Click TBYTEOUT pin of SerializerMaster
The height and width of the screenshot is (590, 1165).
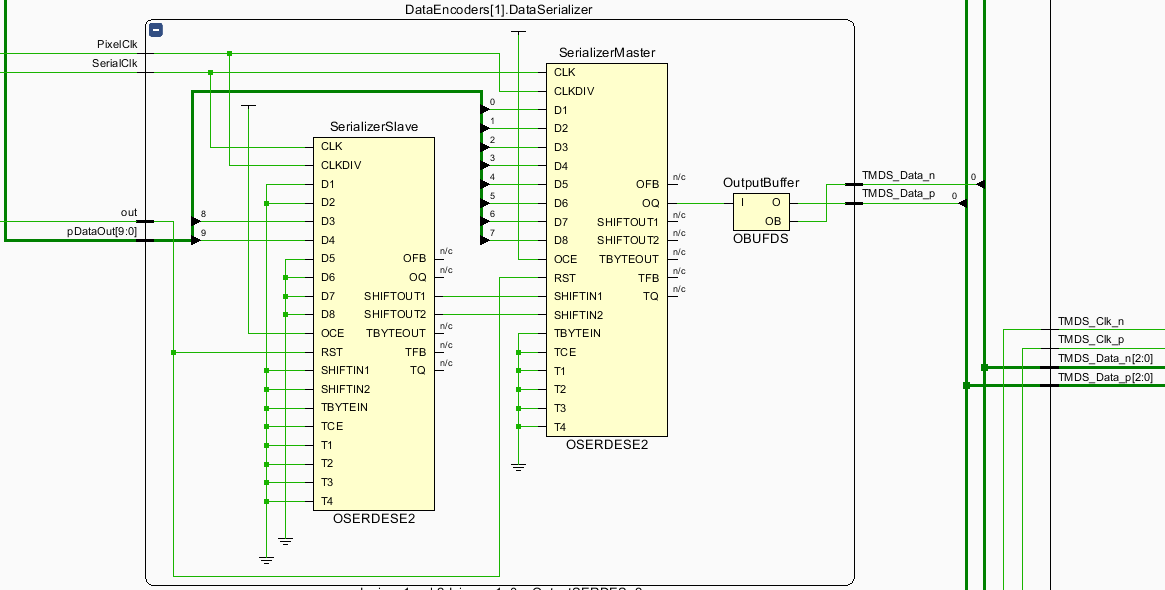tap(629, 259)
